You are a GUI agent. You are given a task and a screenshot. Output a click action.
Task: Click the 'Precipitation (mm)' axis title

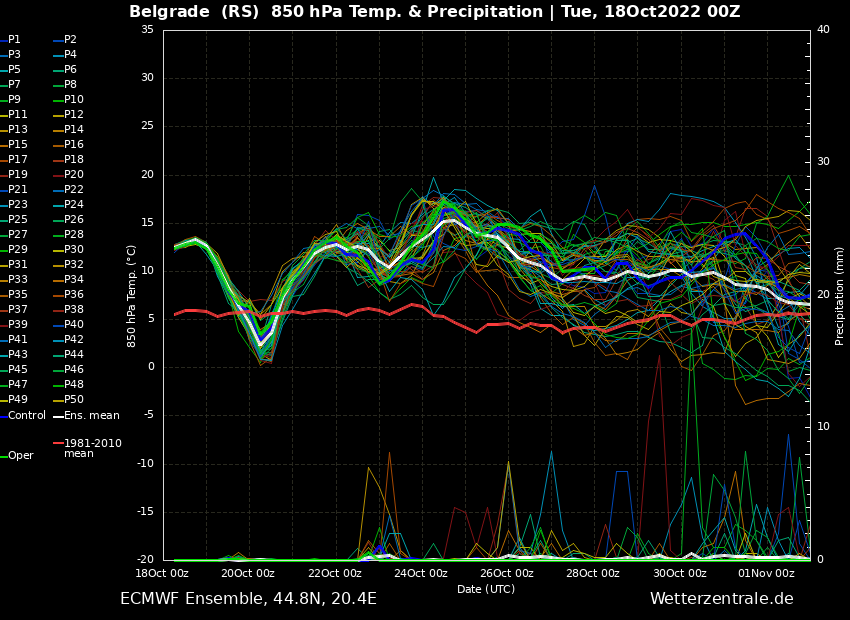coord(839,296)
